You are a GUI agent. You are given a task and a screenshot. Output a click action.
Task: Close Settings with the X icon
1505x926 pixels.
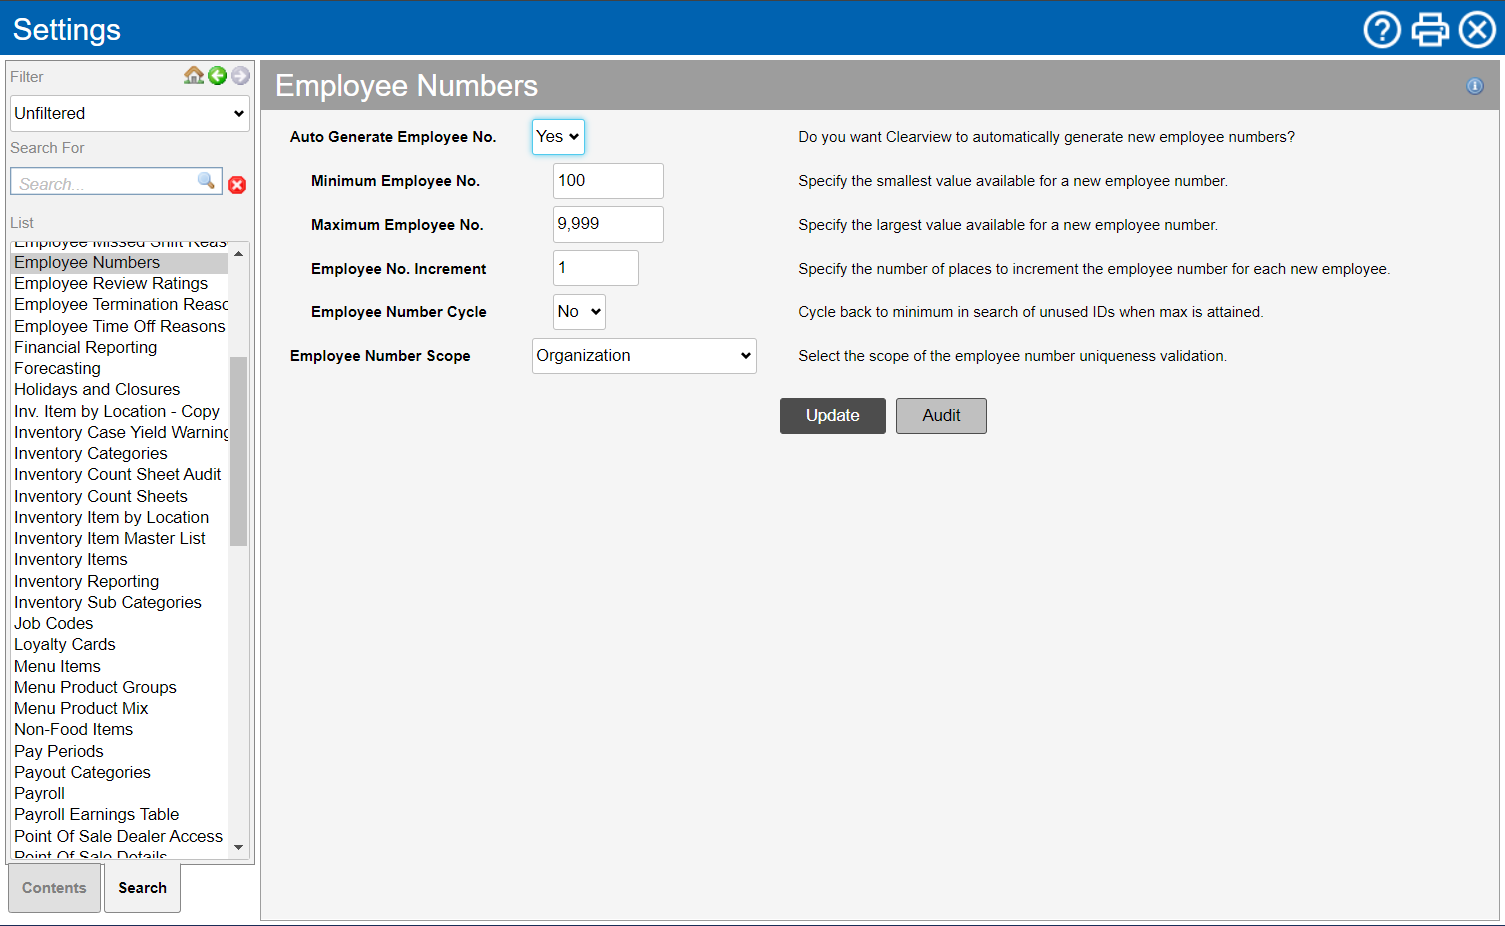pos(1477,30)
